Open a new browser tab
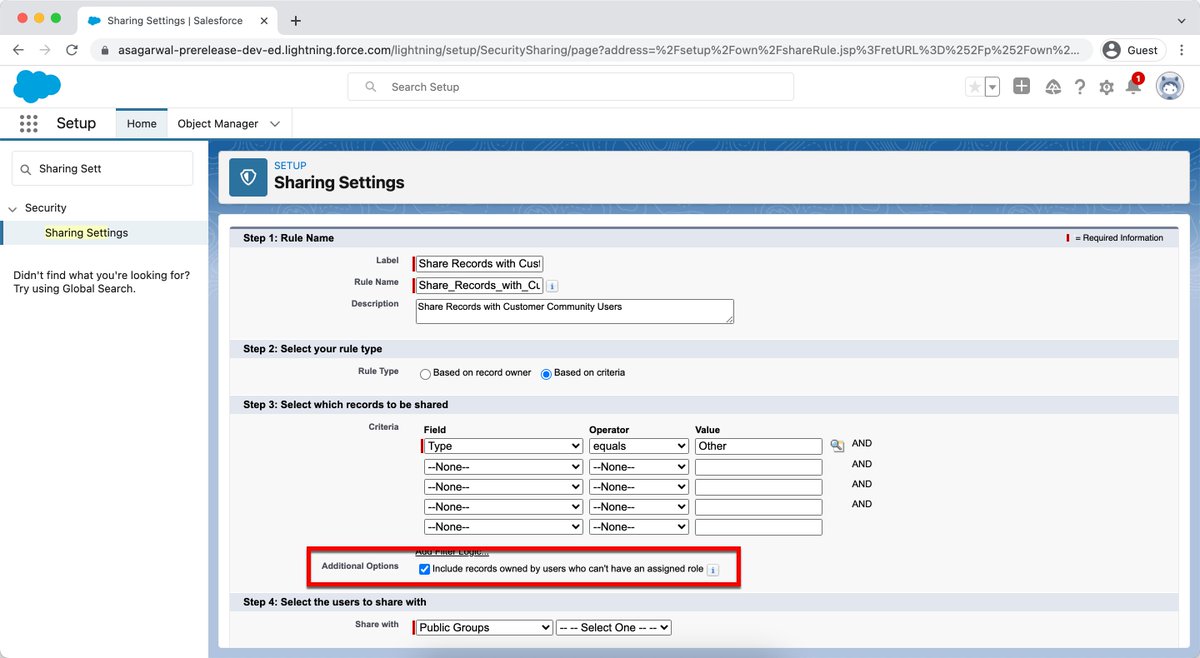The width and height of the screenshot is (1200, 658). tap(297, 21)
